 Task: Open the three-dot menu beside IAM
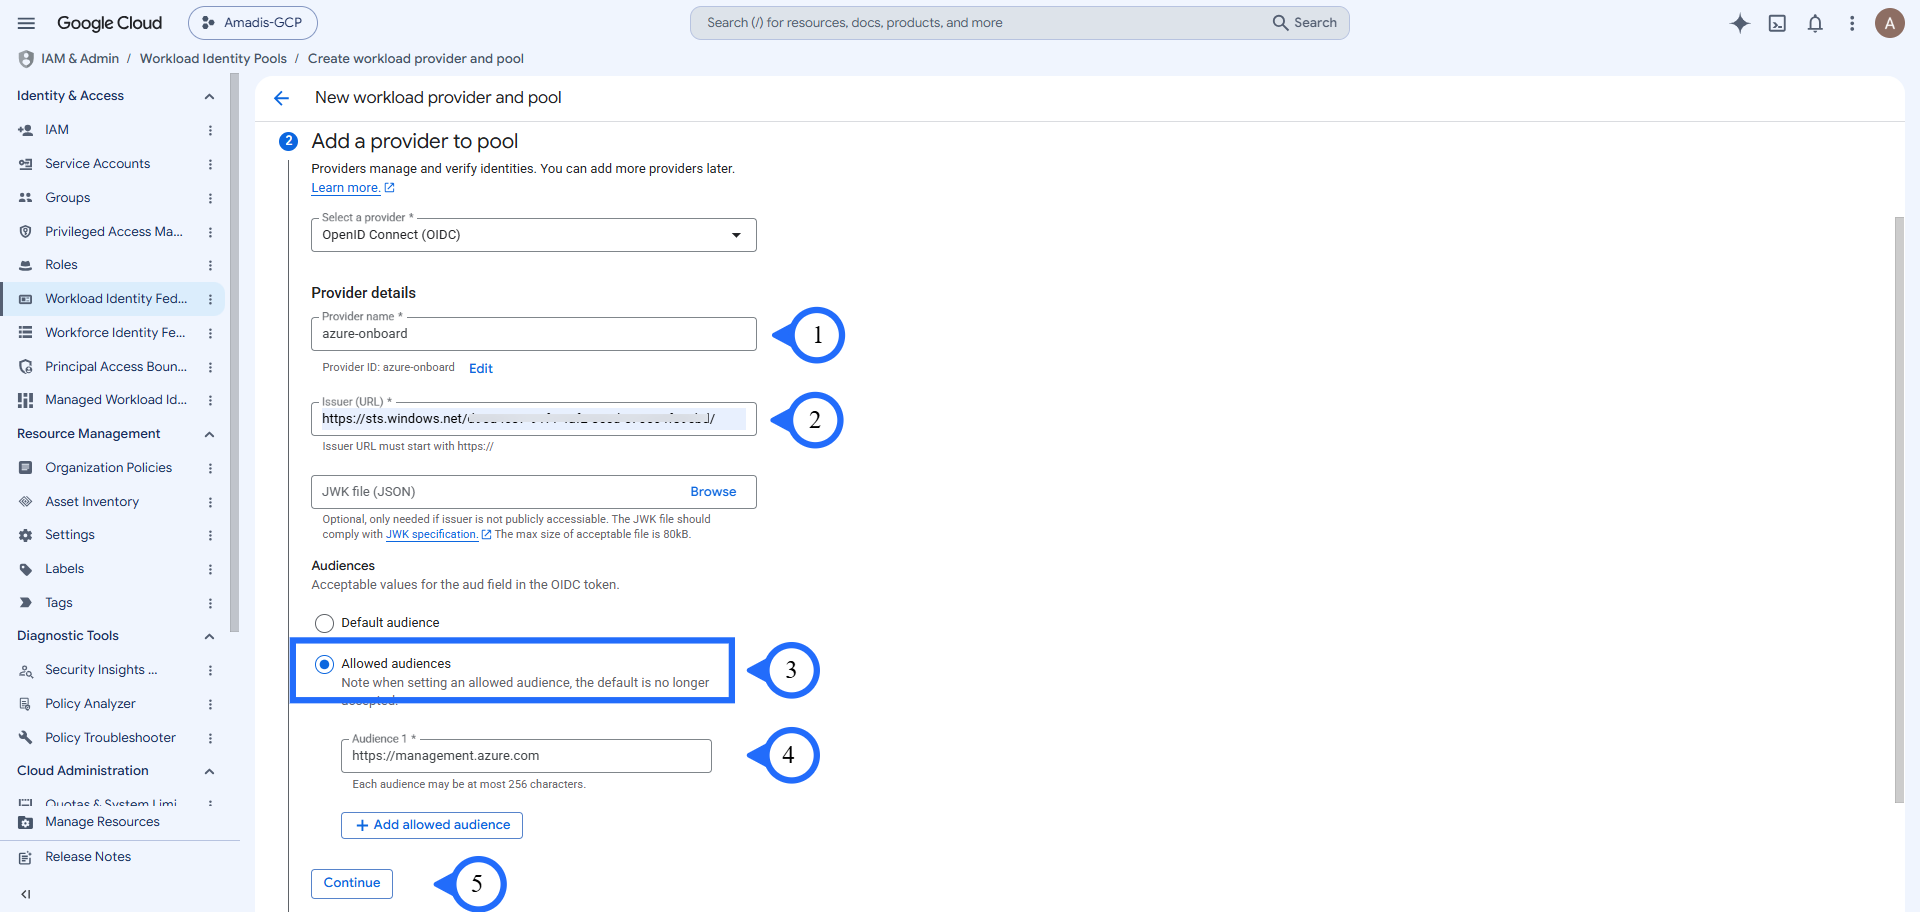click(x=210, y=130)
